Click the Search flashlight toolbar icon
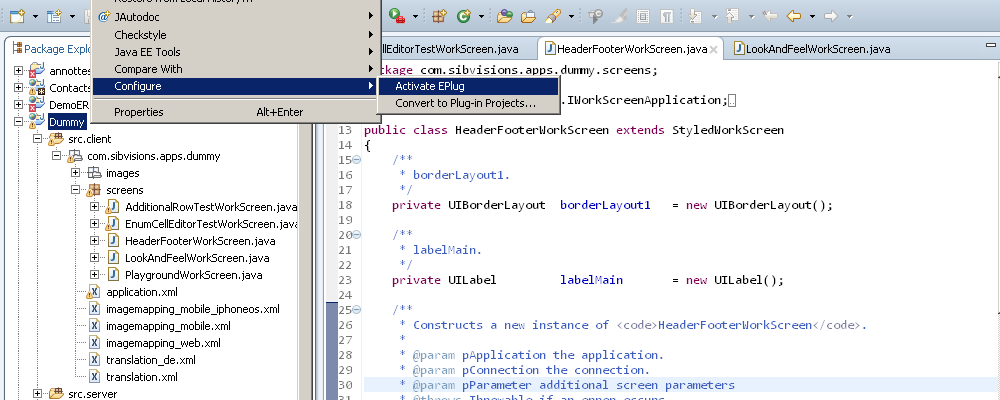The width and height of the screenshot is (1000, 400). point(552,17)
